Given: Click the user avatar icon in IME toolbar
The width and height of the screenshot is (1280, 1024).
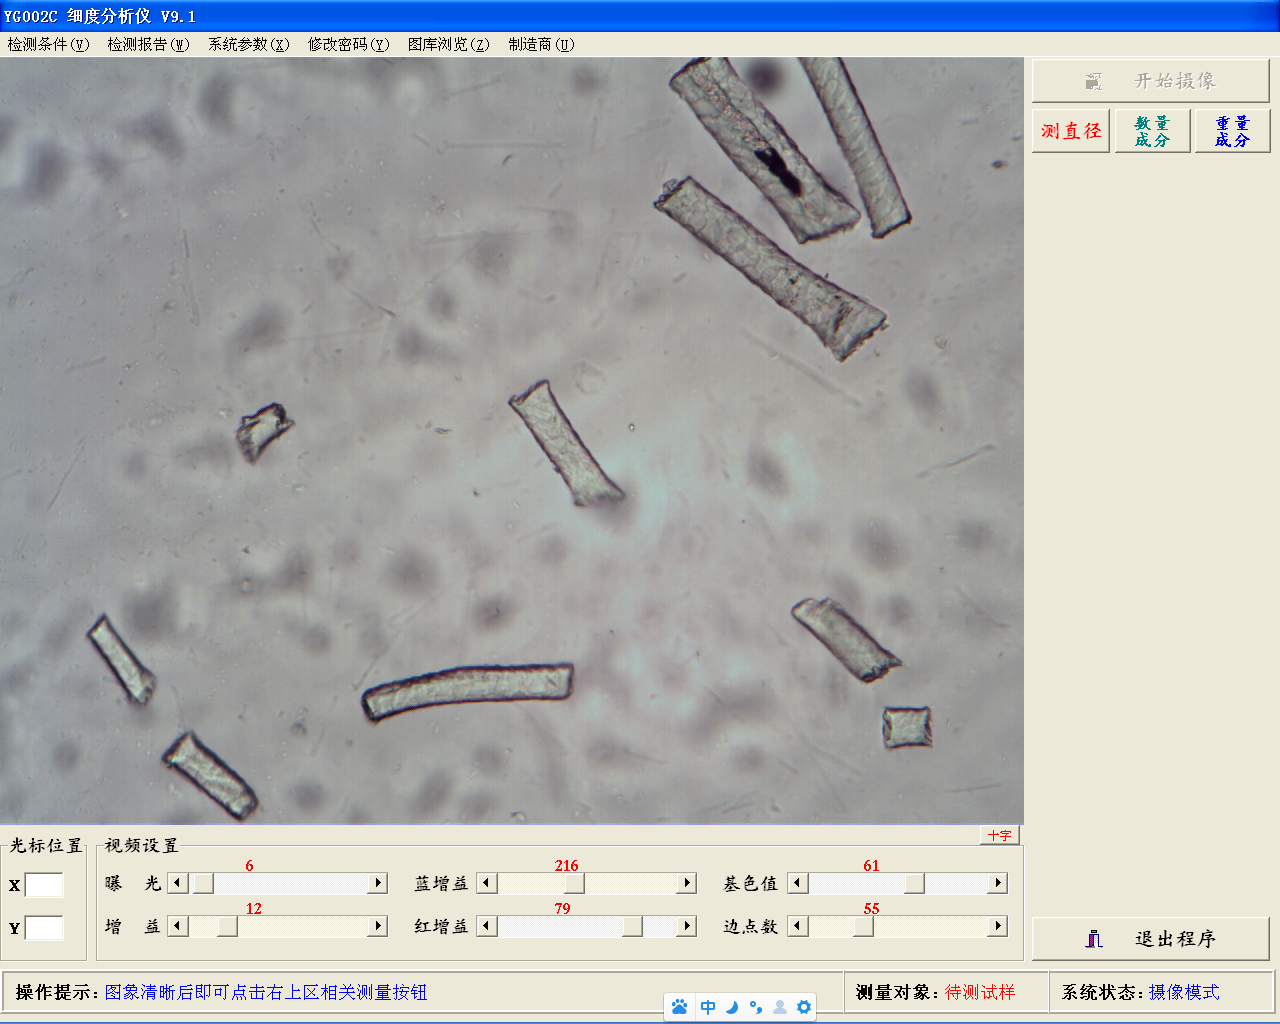Looking at the screenshot, I should coord(780,1007).
